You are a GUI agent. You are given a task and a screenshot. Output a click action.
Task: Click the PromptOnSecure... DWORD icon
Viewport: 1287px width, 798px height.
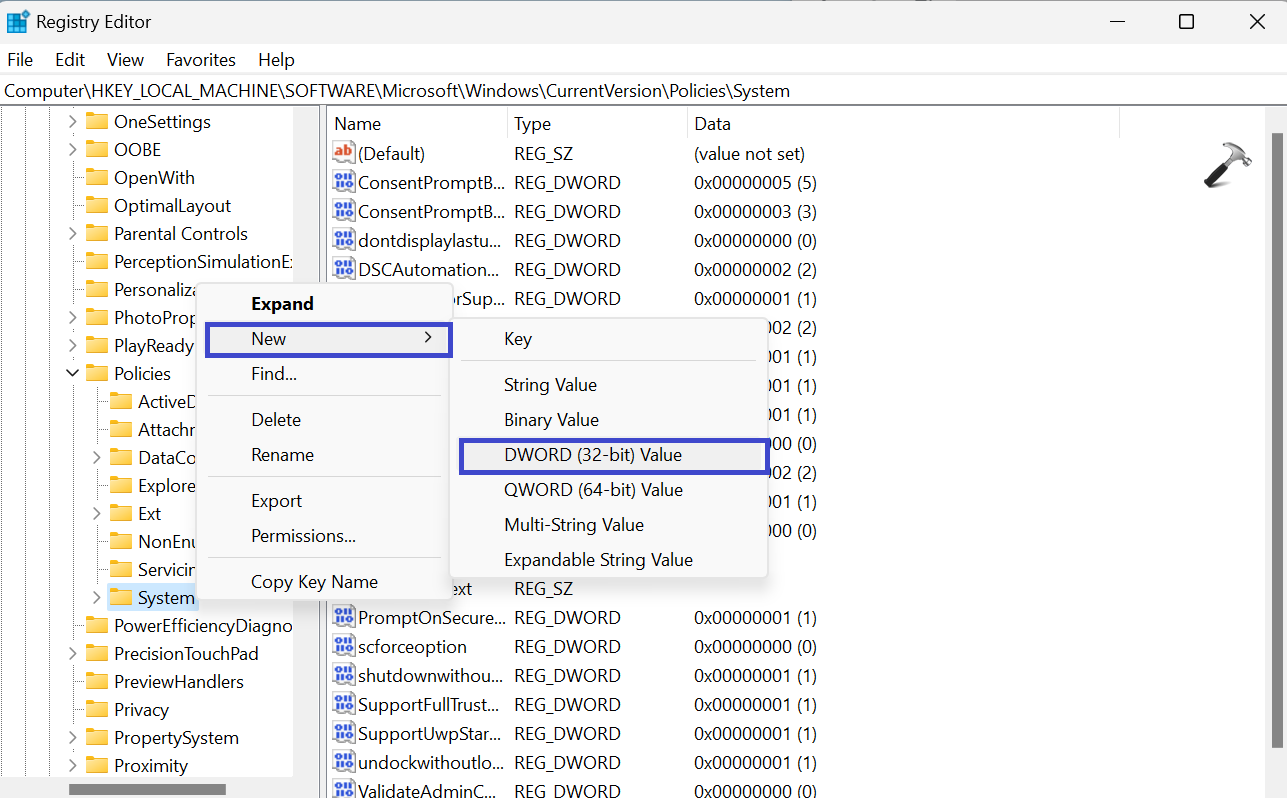click(x=344, y=617)
